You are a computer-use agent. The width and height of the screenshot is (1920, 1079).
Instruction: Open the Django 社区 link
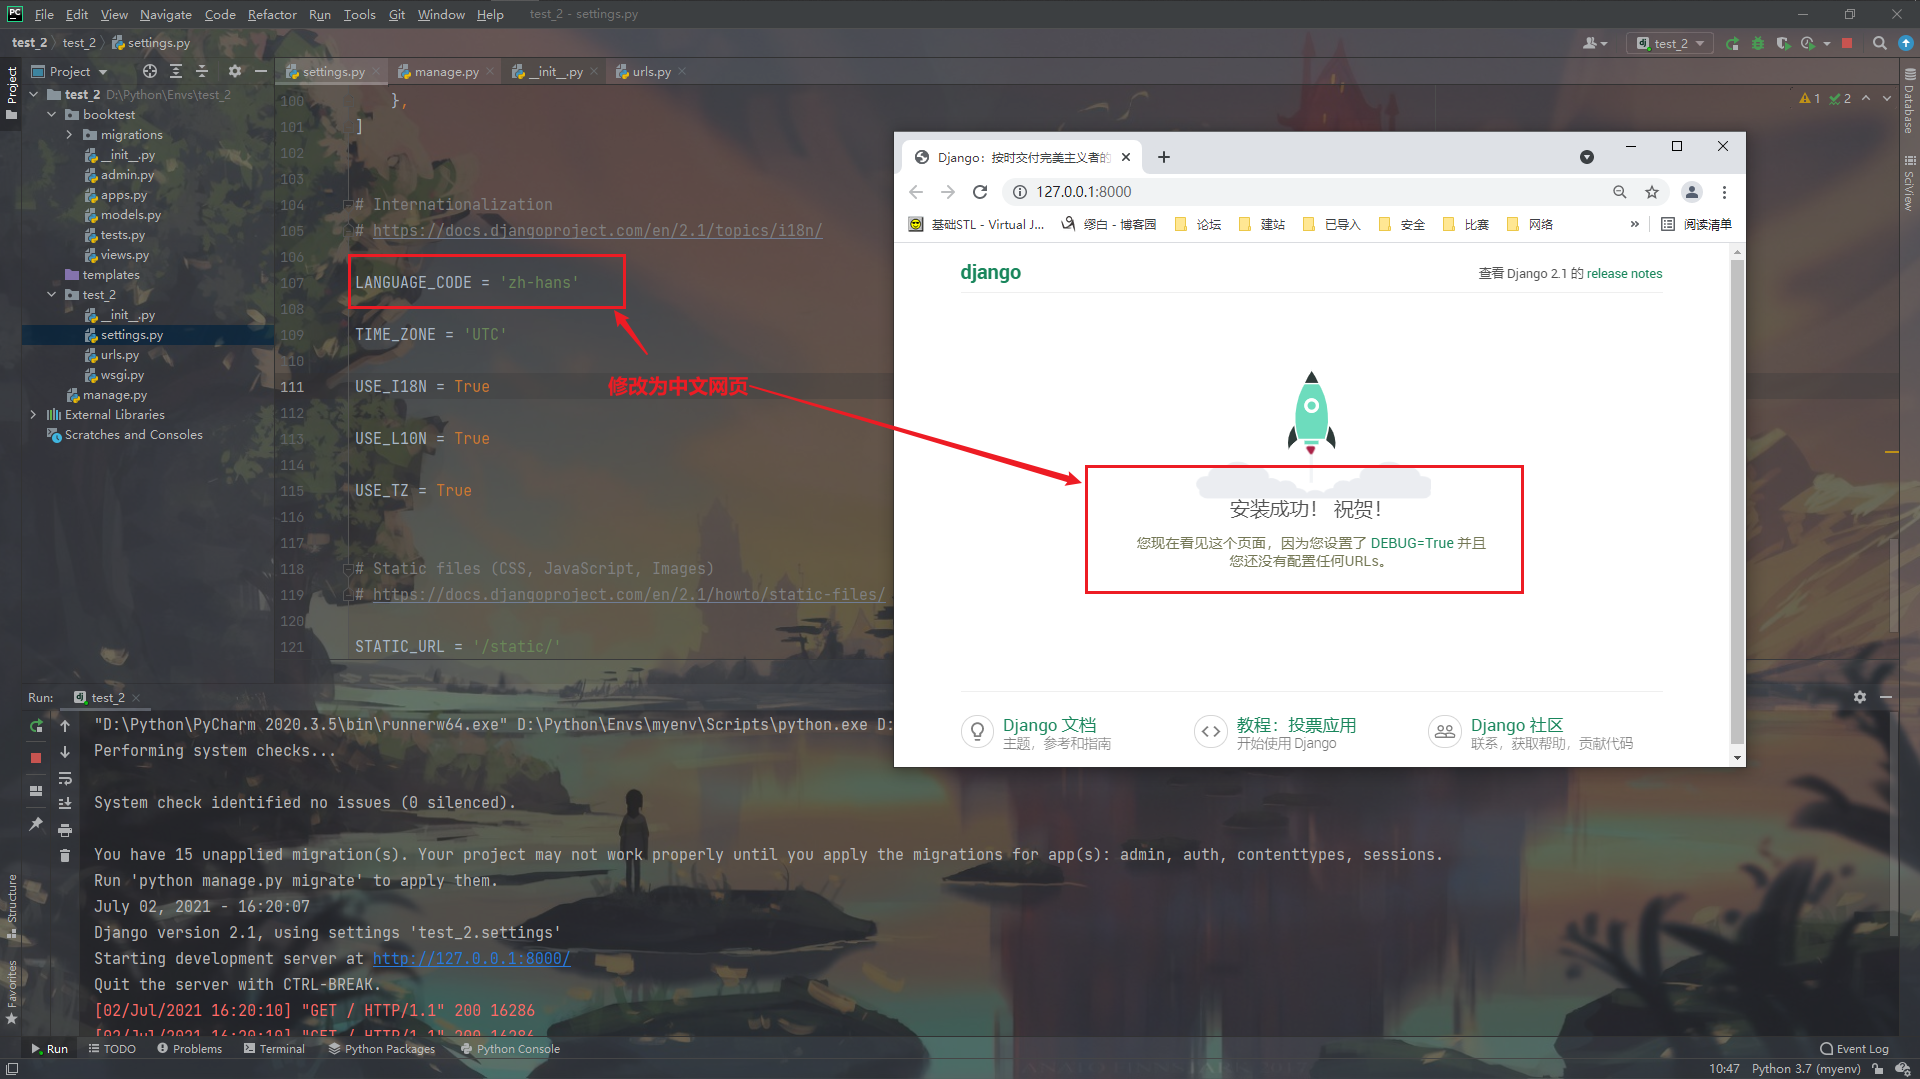pyautogui.click(x=1517, y=725)
